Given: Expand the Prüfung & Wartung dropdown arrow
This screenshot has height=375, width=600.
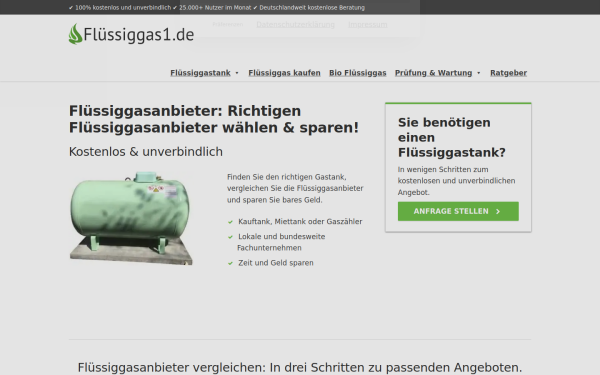Looking at the screenshot, I should (478, 73).
